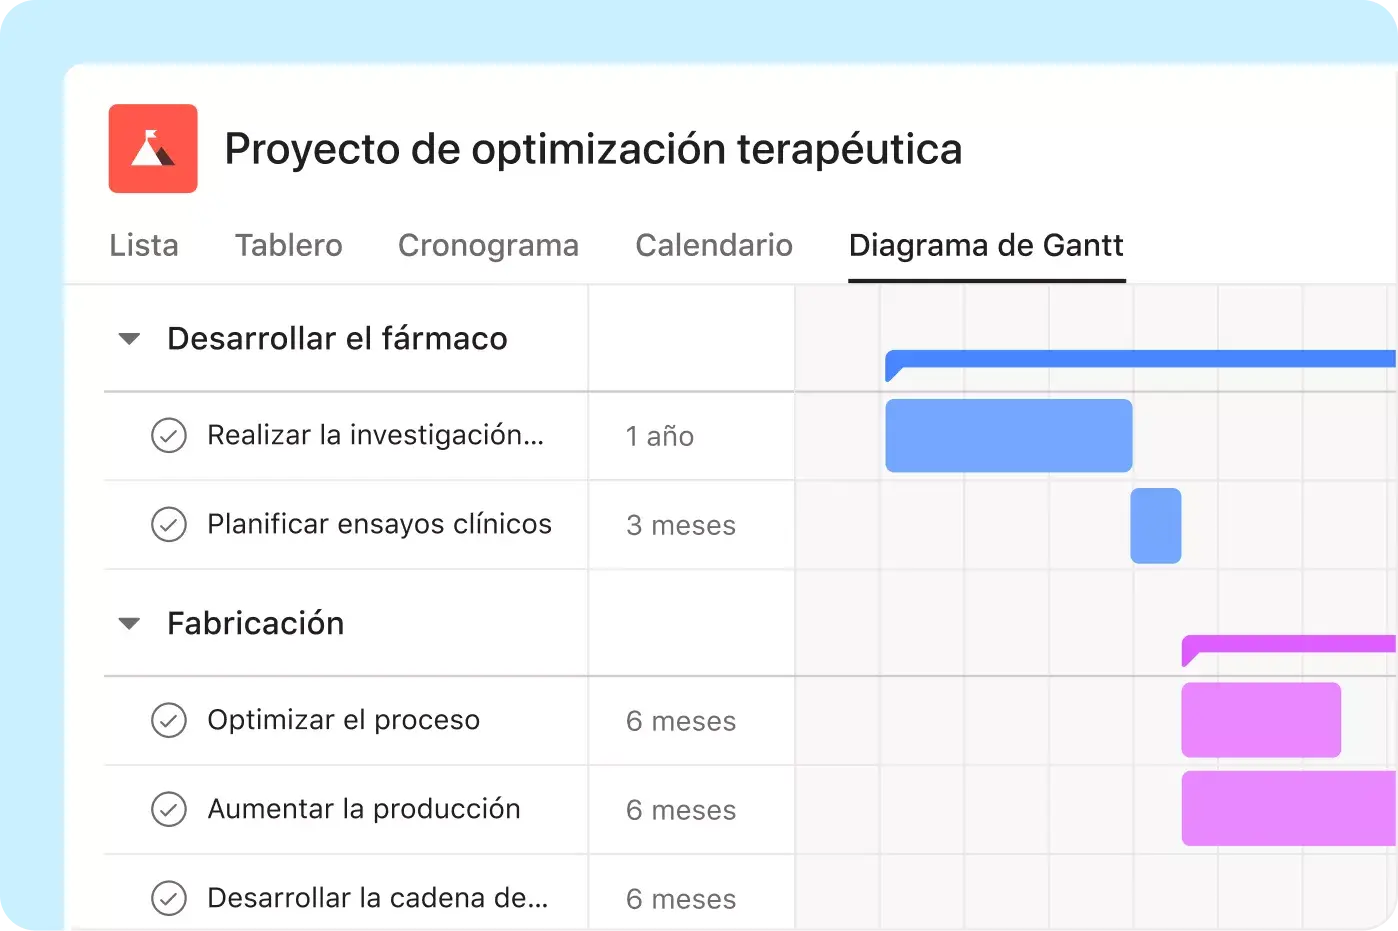Image resolution: width=1398 pixels, height=931 pixels.
Task: Collapse the Desarrollar el fármaco section
Action: click(129, 339)
